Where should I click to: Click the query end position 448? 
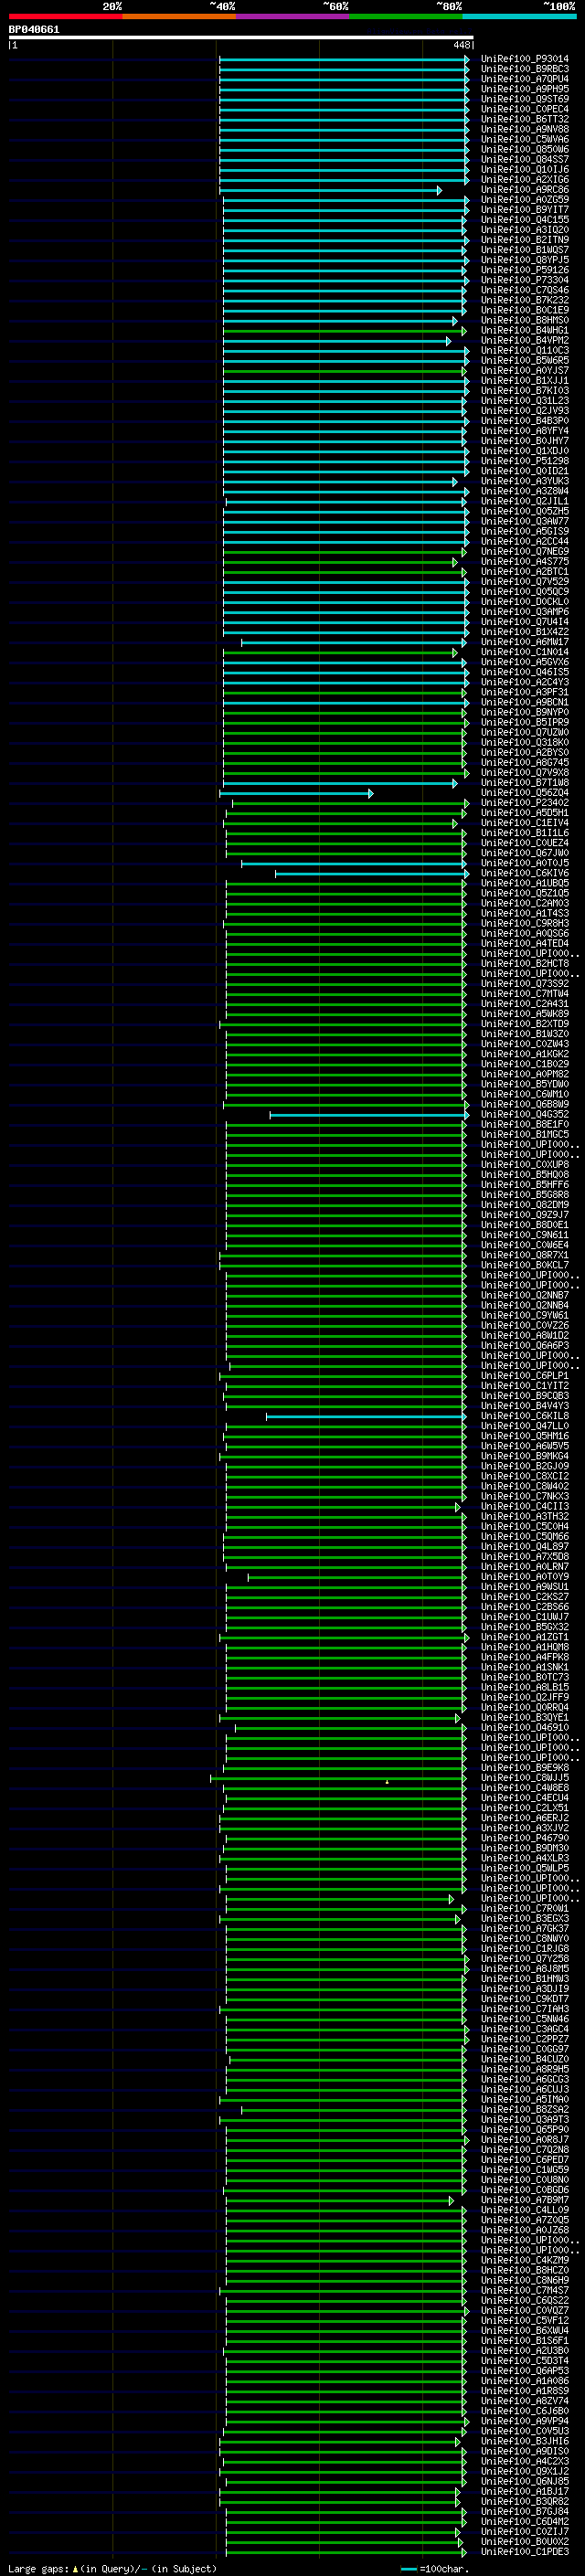pos(461,45)
